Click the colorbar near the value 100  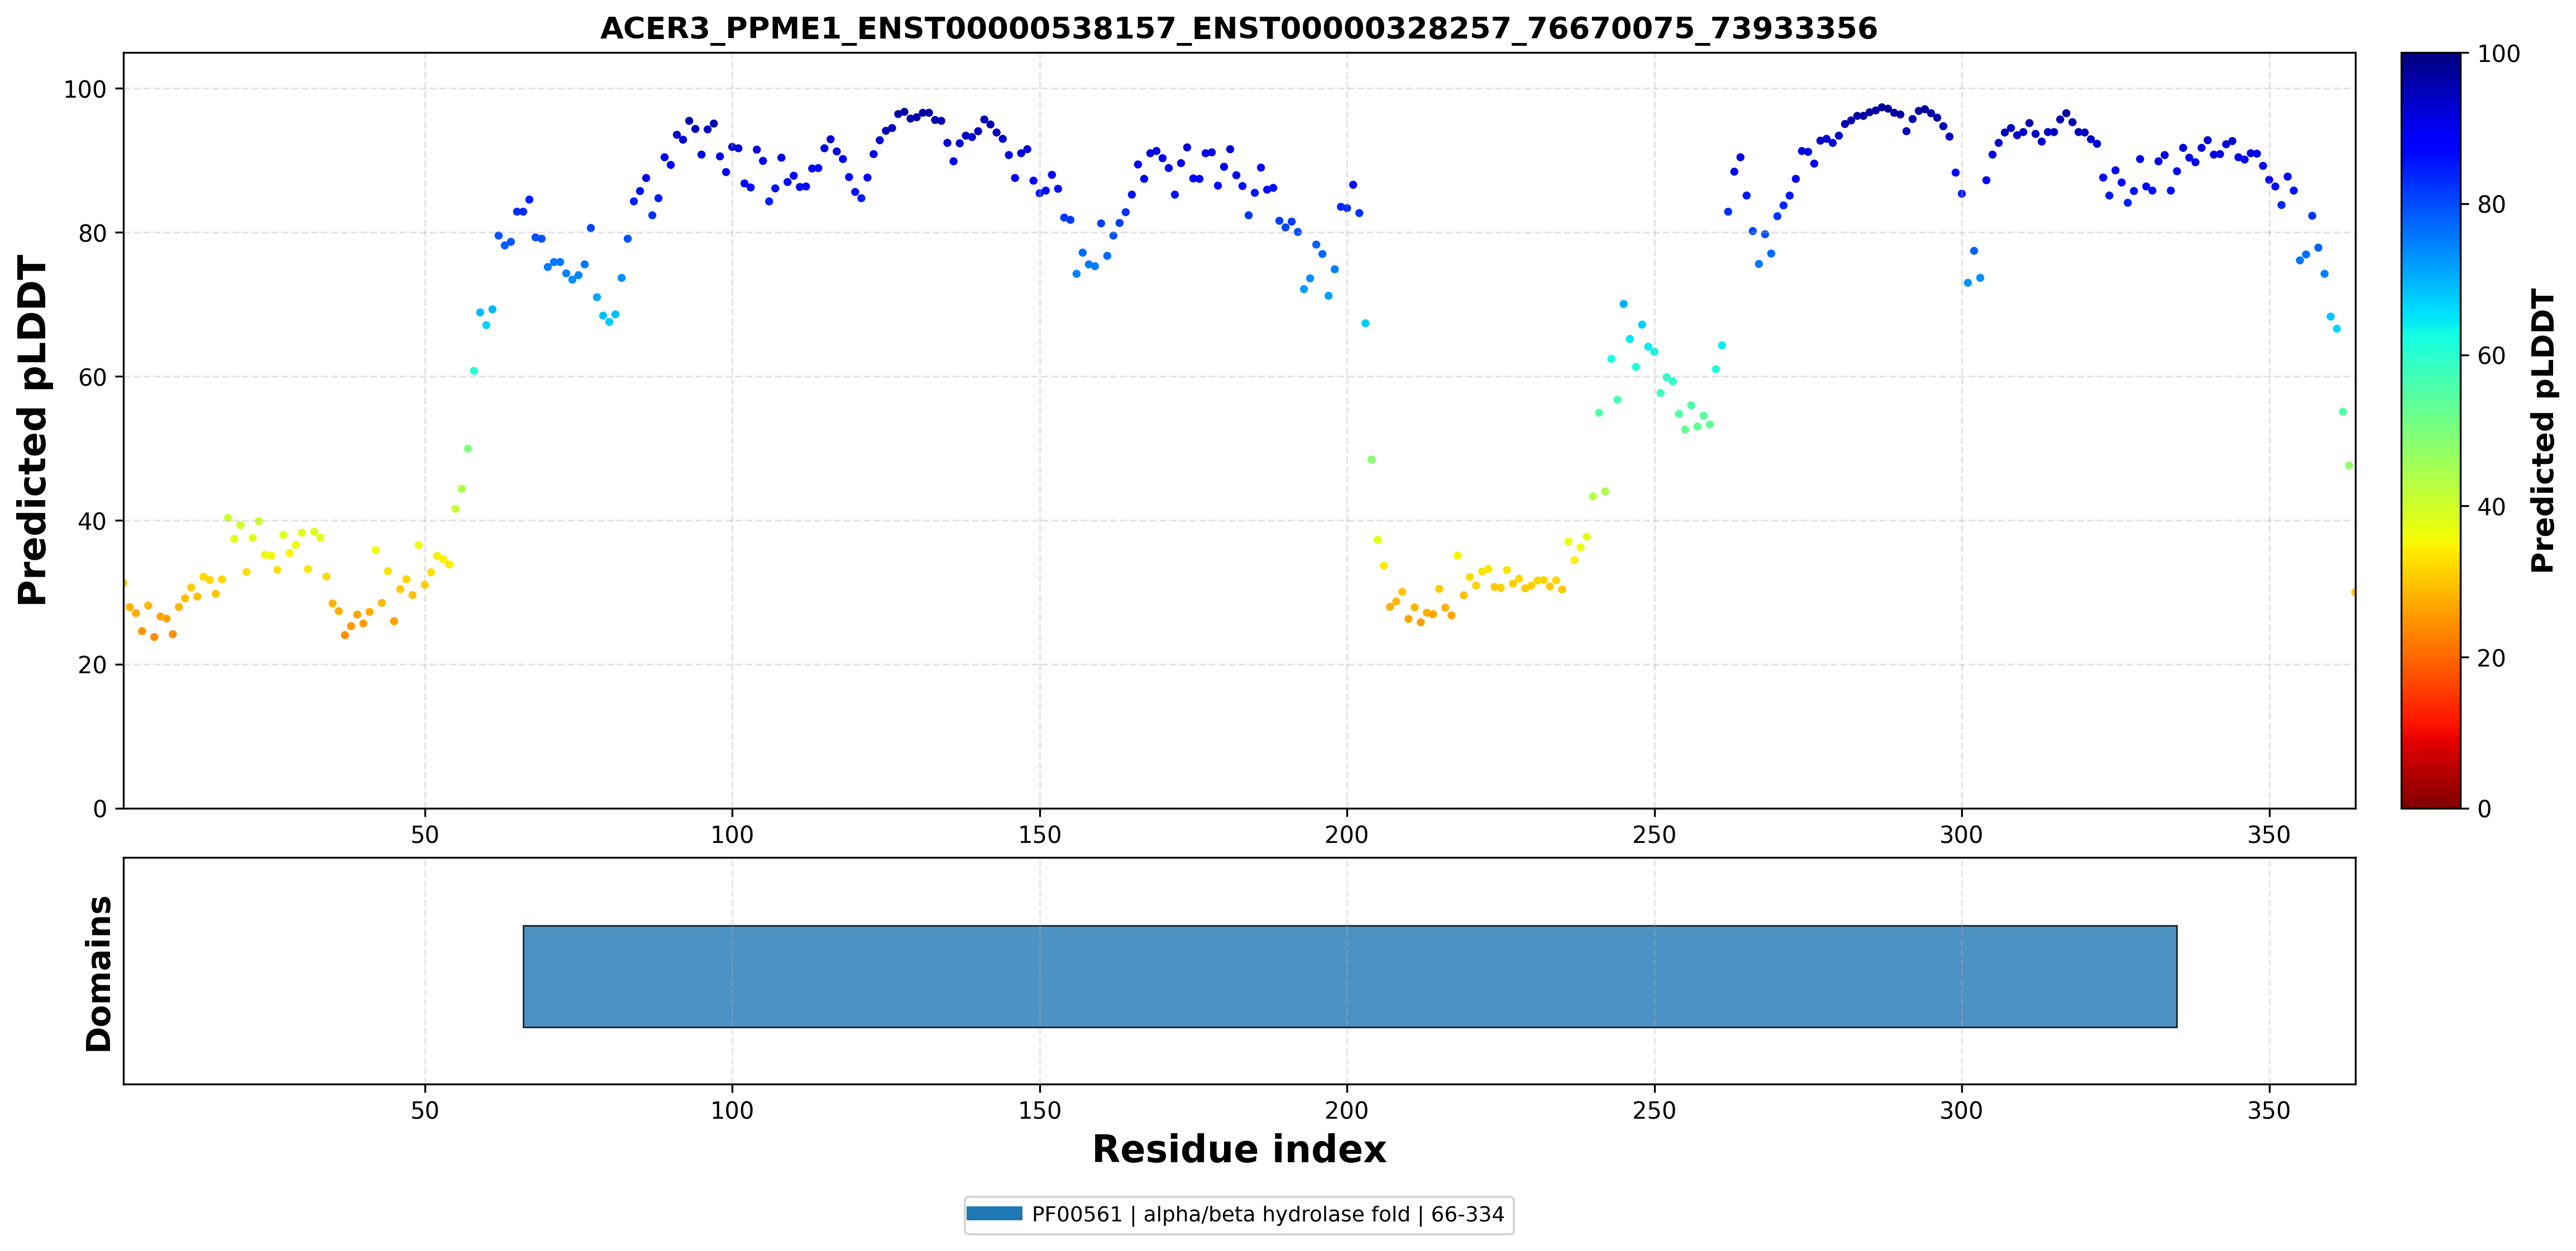tap(2430, 57)
